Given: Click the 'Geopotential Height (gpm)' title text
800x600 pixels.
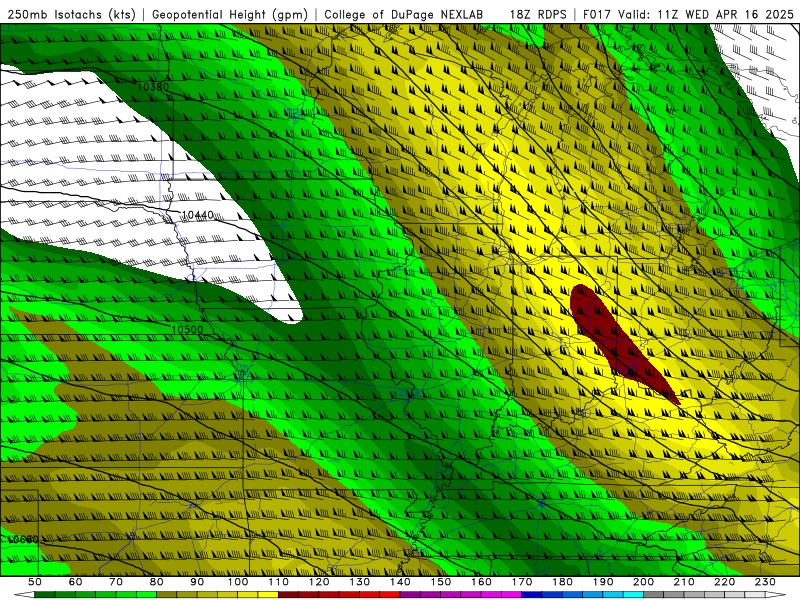Looking at the screenshot, I should 230,15.
